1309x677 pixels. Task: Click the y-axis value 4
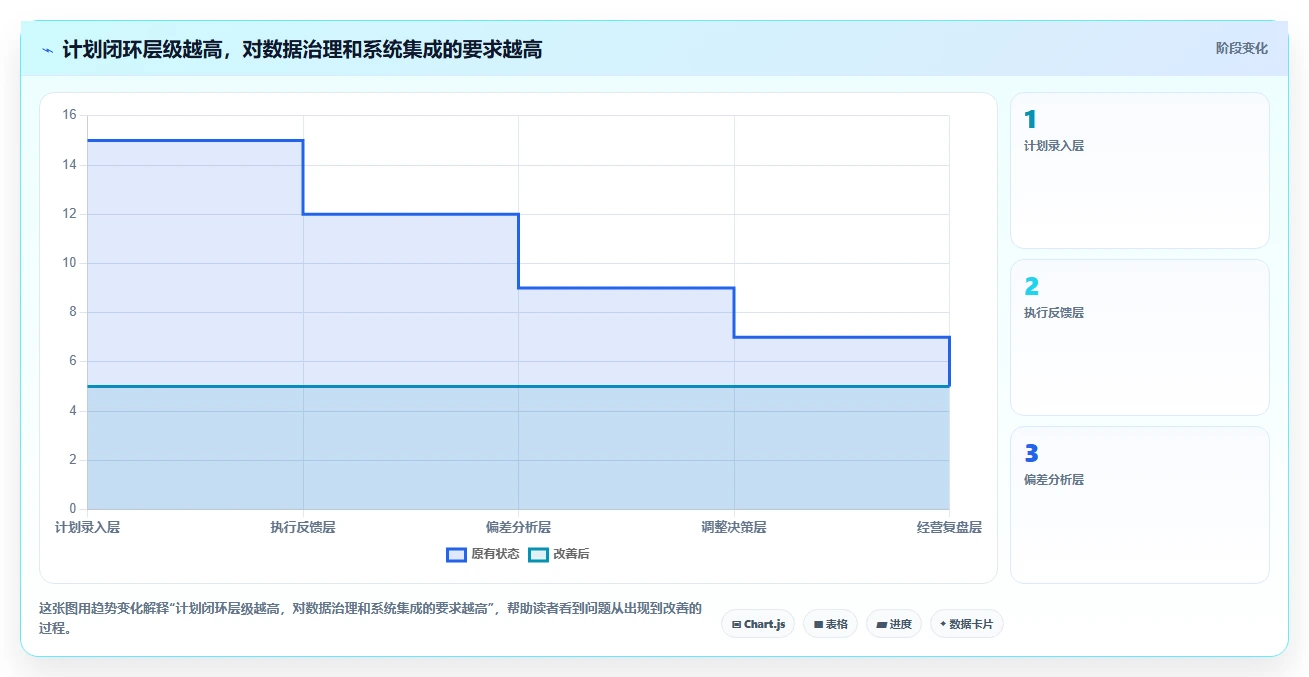tap(72, 411)
